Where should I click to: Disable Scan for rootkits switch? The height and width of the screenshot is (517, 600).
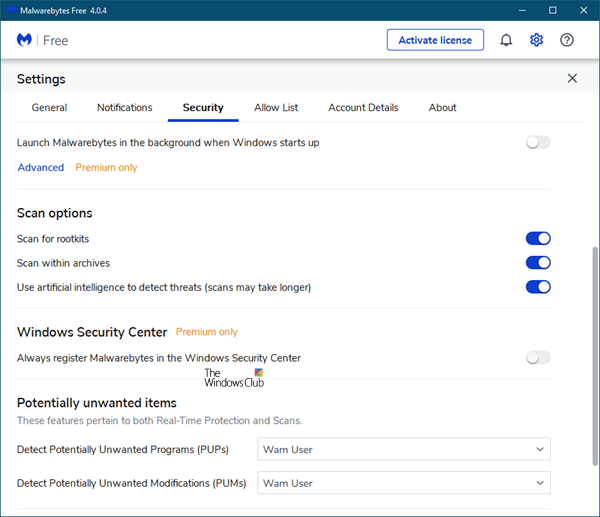[538, 238]
